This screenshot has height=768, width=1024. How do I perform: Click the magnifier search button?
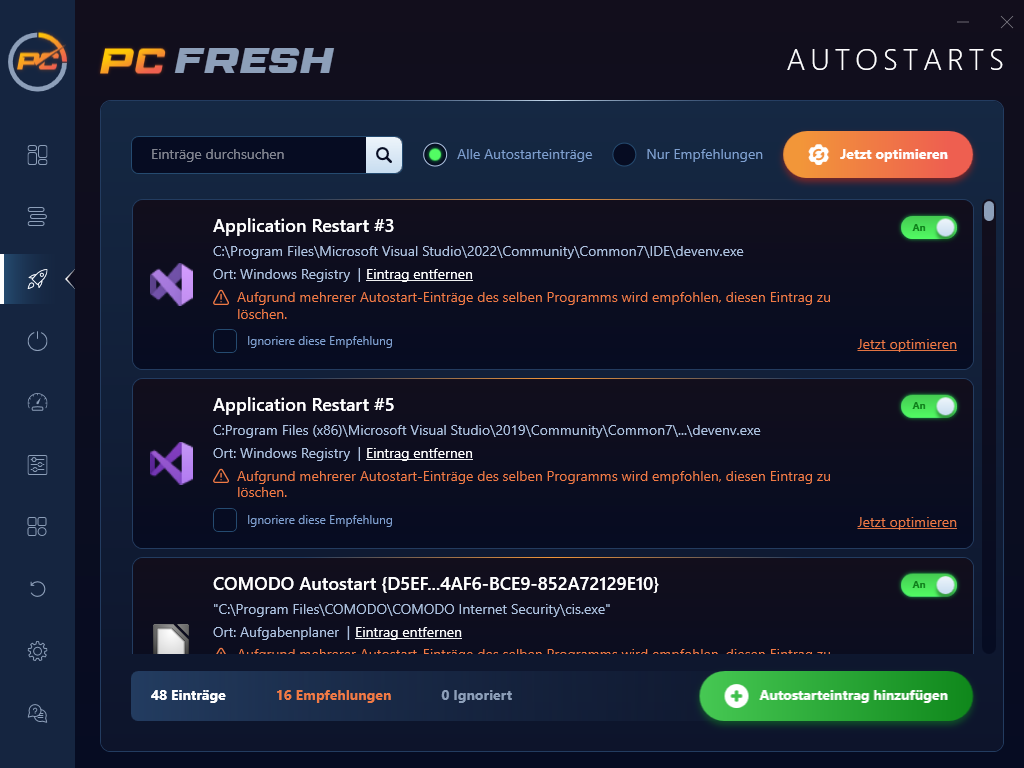pos(384,155)
